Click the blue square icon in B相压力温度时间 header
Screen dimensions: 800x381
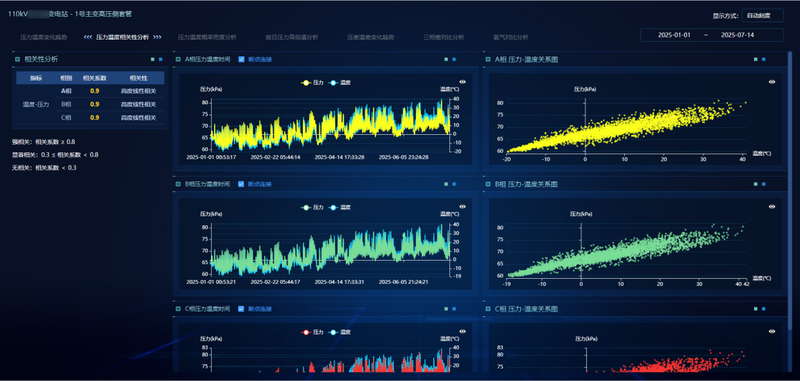pyautogui.click(x=454, y=184)
